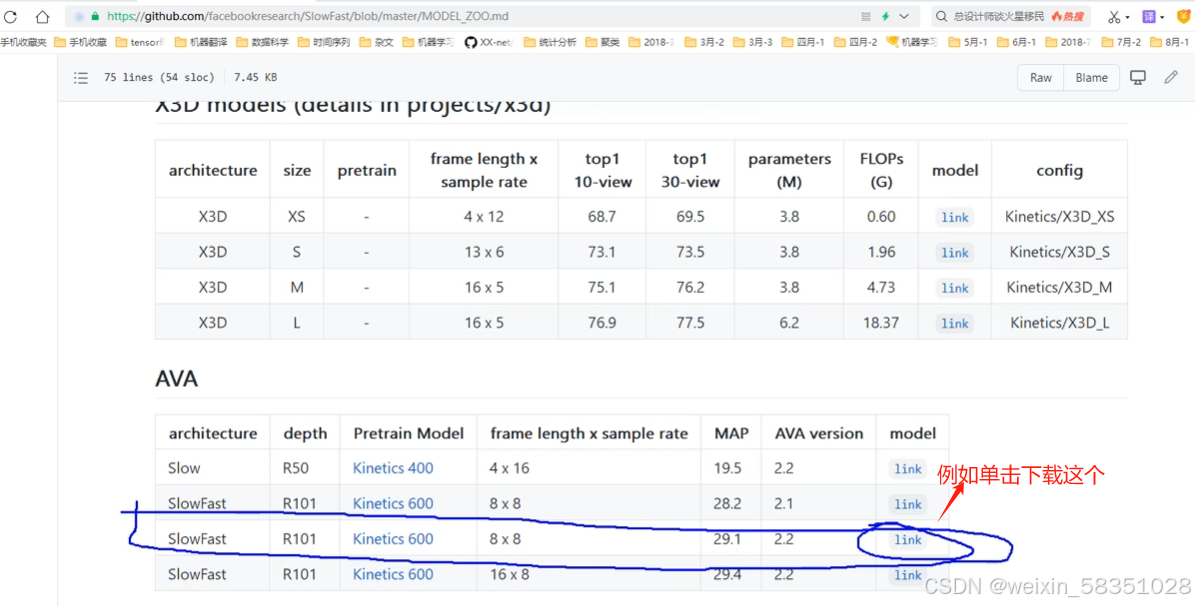Expand the address bar history chevron
Screen dimensions: 1195x606
(x=905, y=16)
